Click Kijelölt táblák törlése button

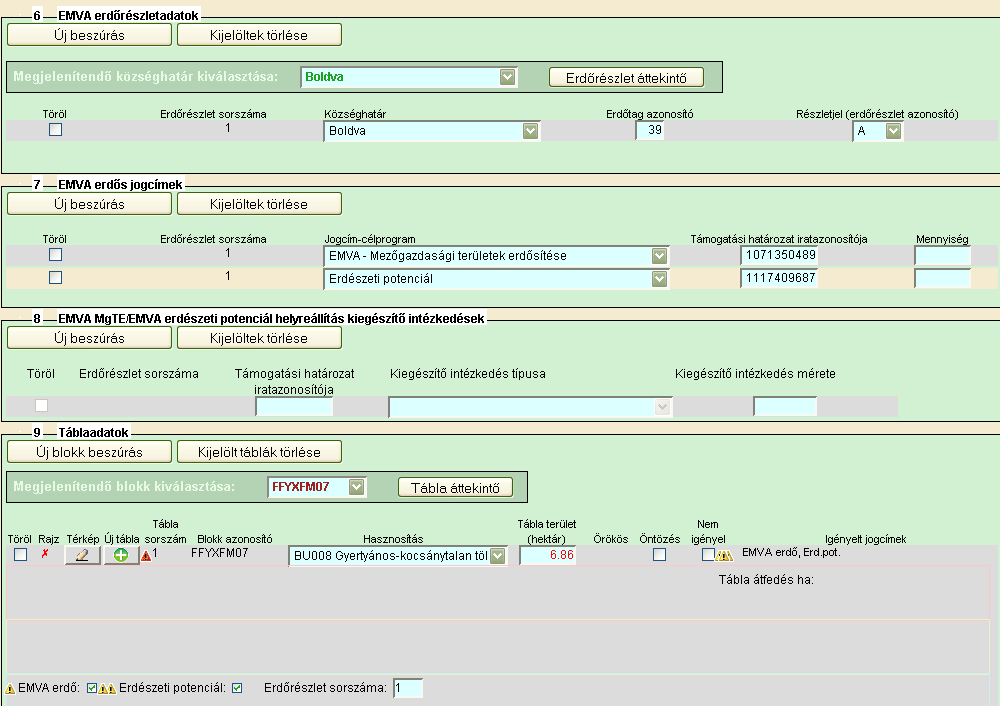(x=259, y=452)
